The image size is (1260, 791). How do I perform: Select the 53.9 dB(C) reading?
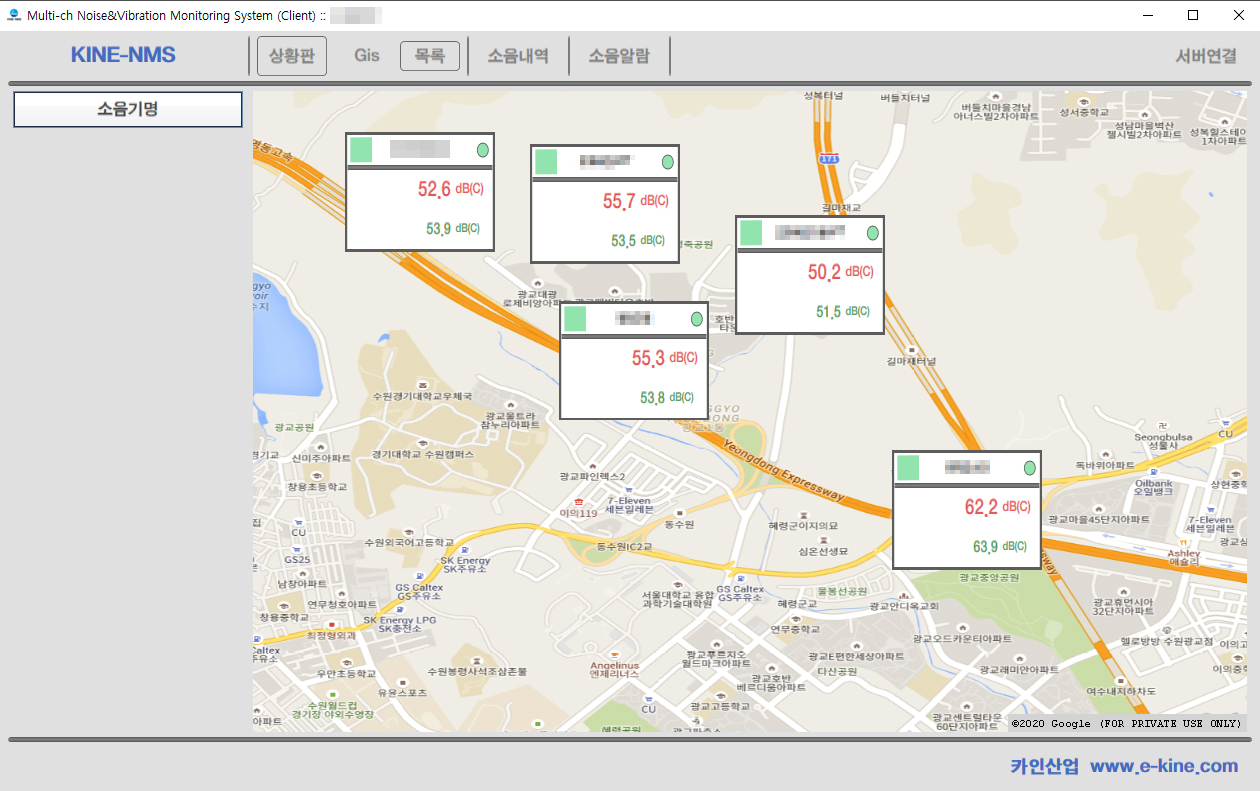(453, 229)
